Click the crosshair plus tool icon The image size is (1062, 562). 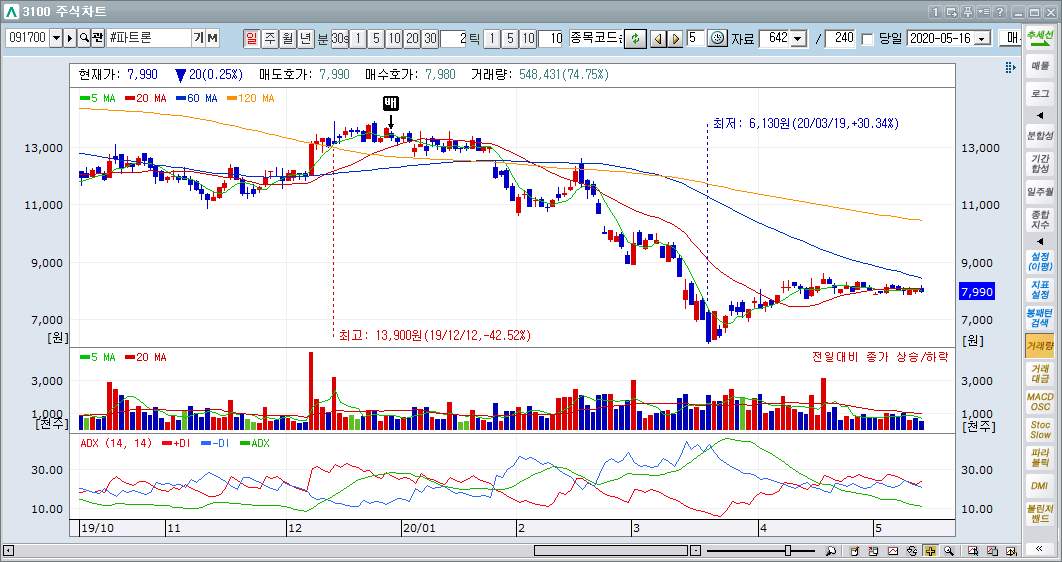tap(931, 551)
